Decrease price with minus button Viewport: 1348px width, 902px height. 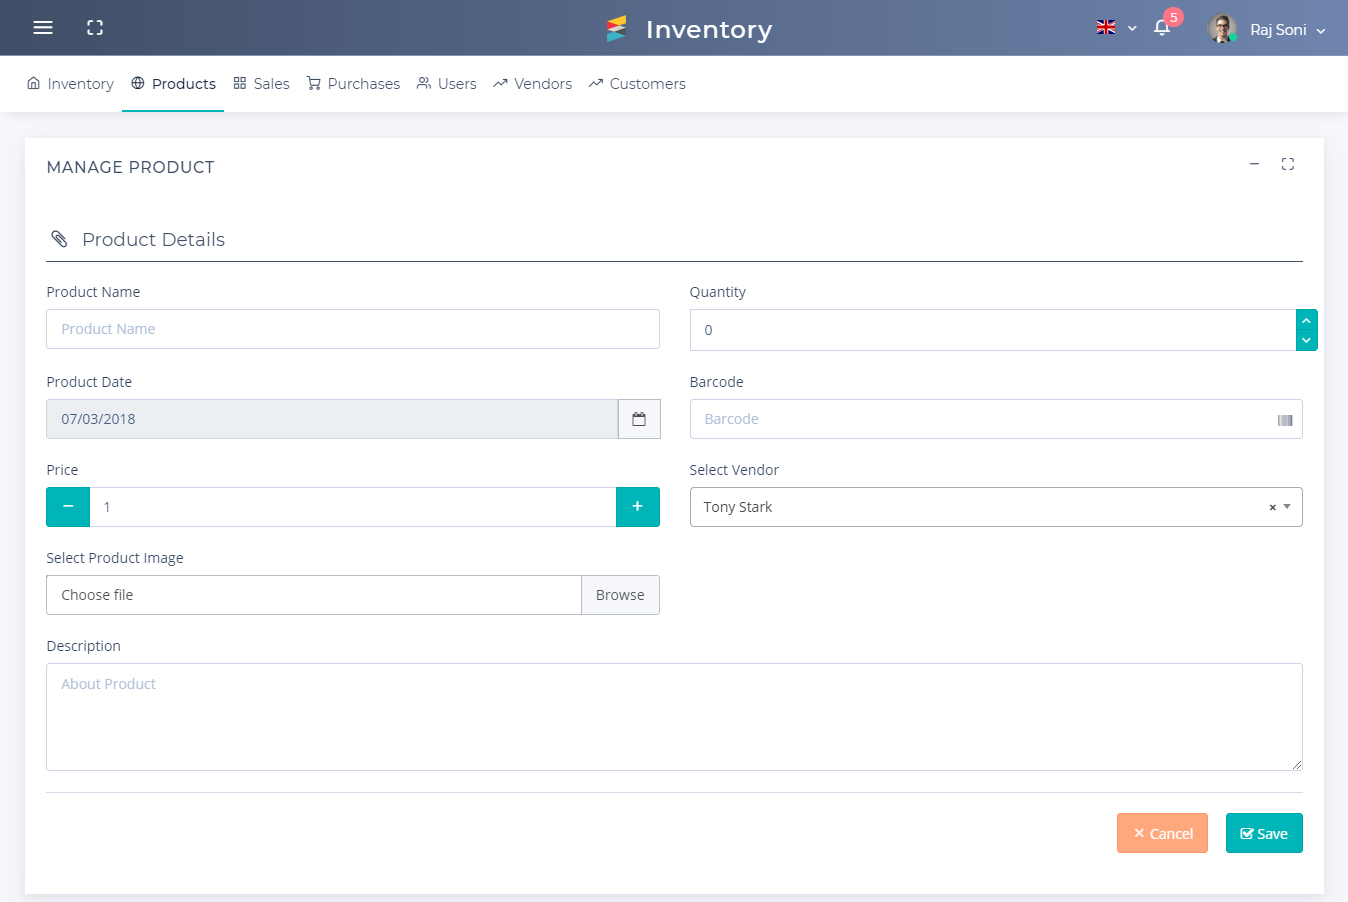coord(68,507)
